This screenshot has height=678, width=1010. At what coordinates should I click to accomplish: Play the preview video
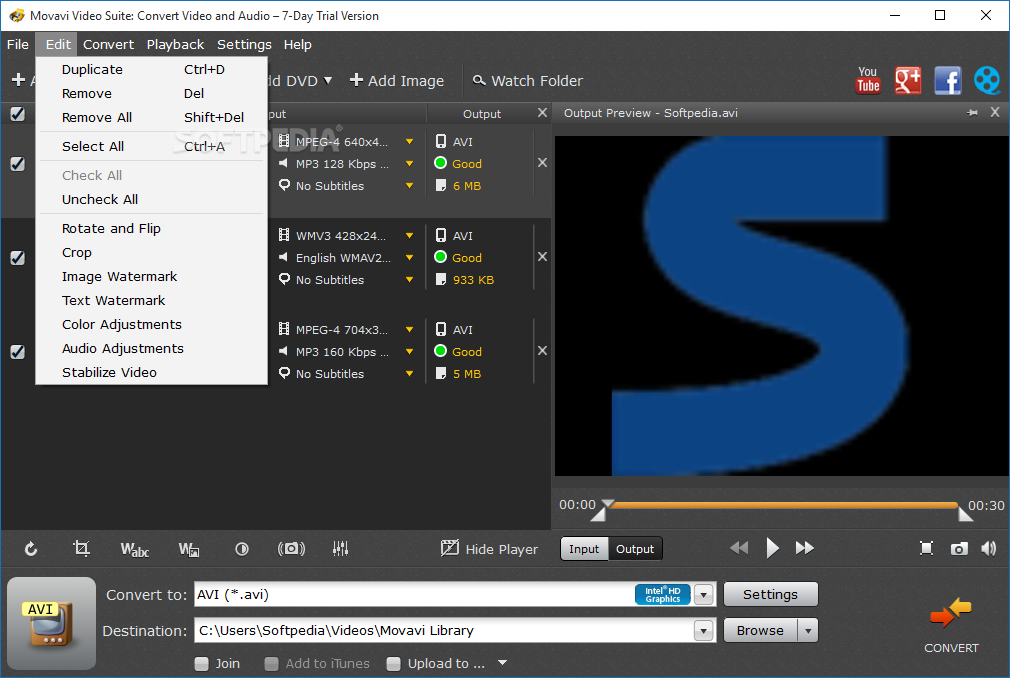[772, 548]
